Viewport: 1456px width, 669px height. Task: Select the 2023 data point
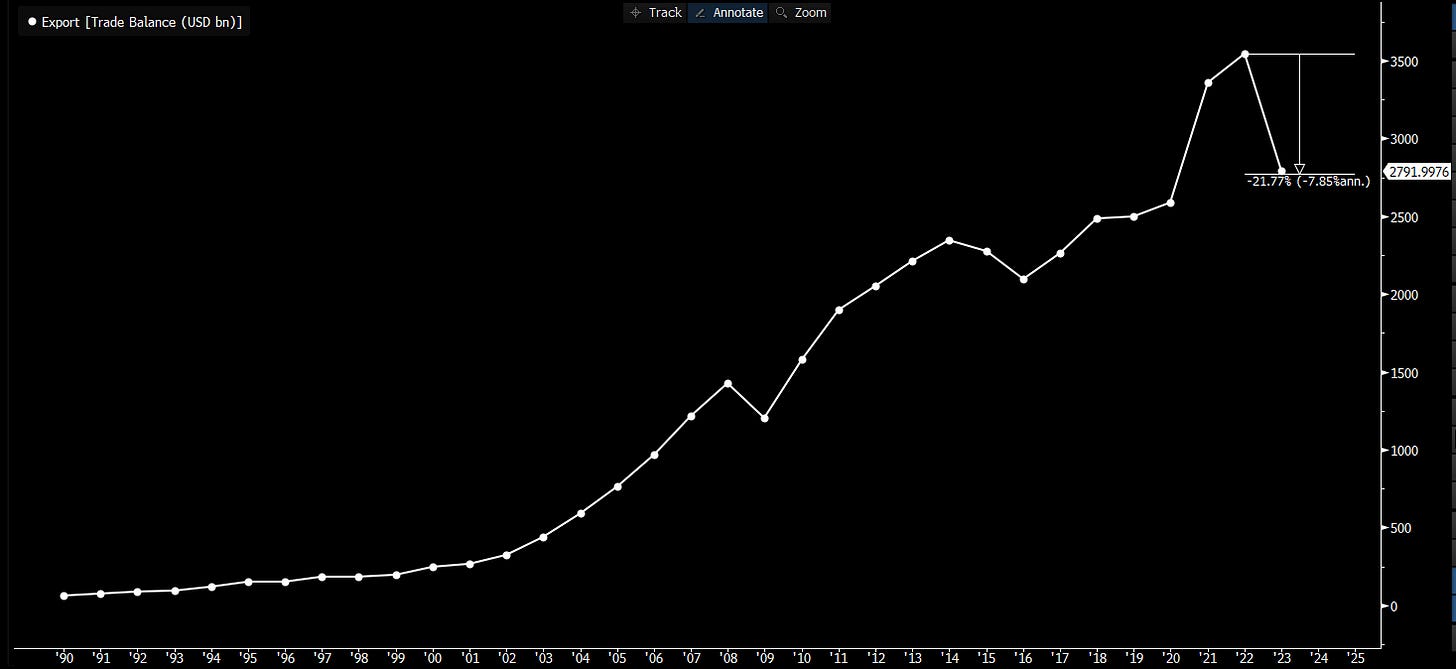1281,171
